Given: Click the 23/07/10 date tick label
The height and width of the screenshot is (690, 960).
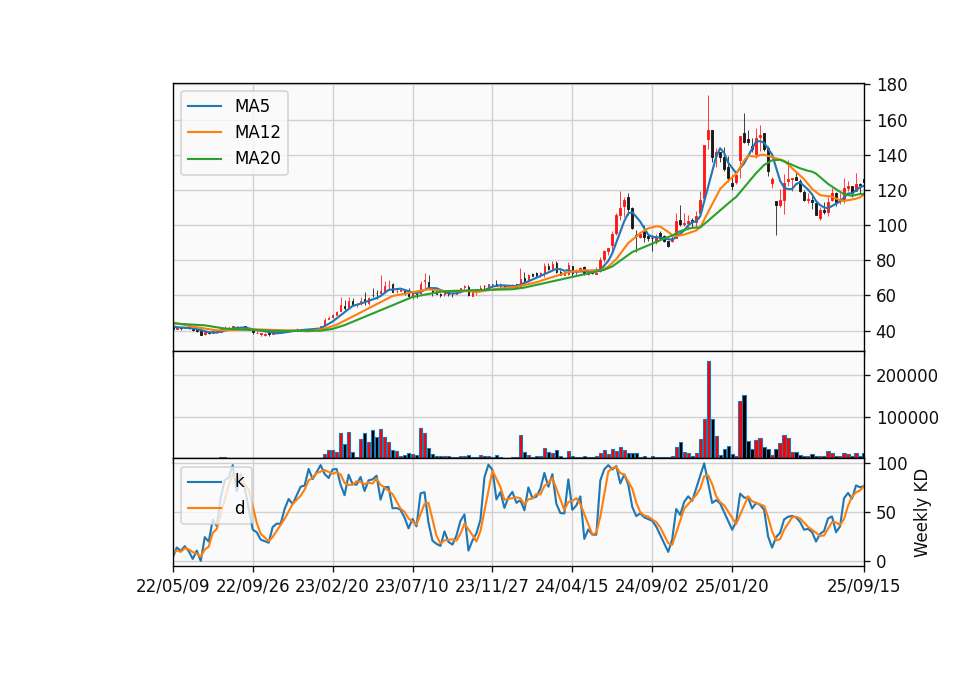Looking at the screenshot, I should (412, 586).
